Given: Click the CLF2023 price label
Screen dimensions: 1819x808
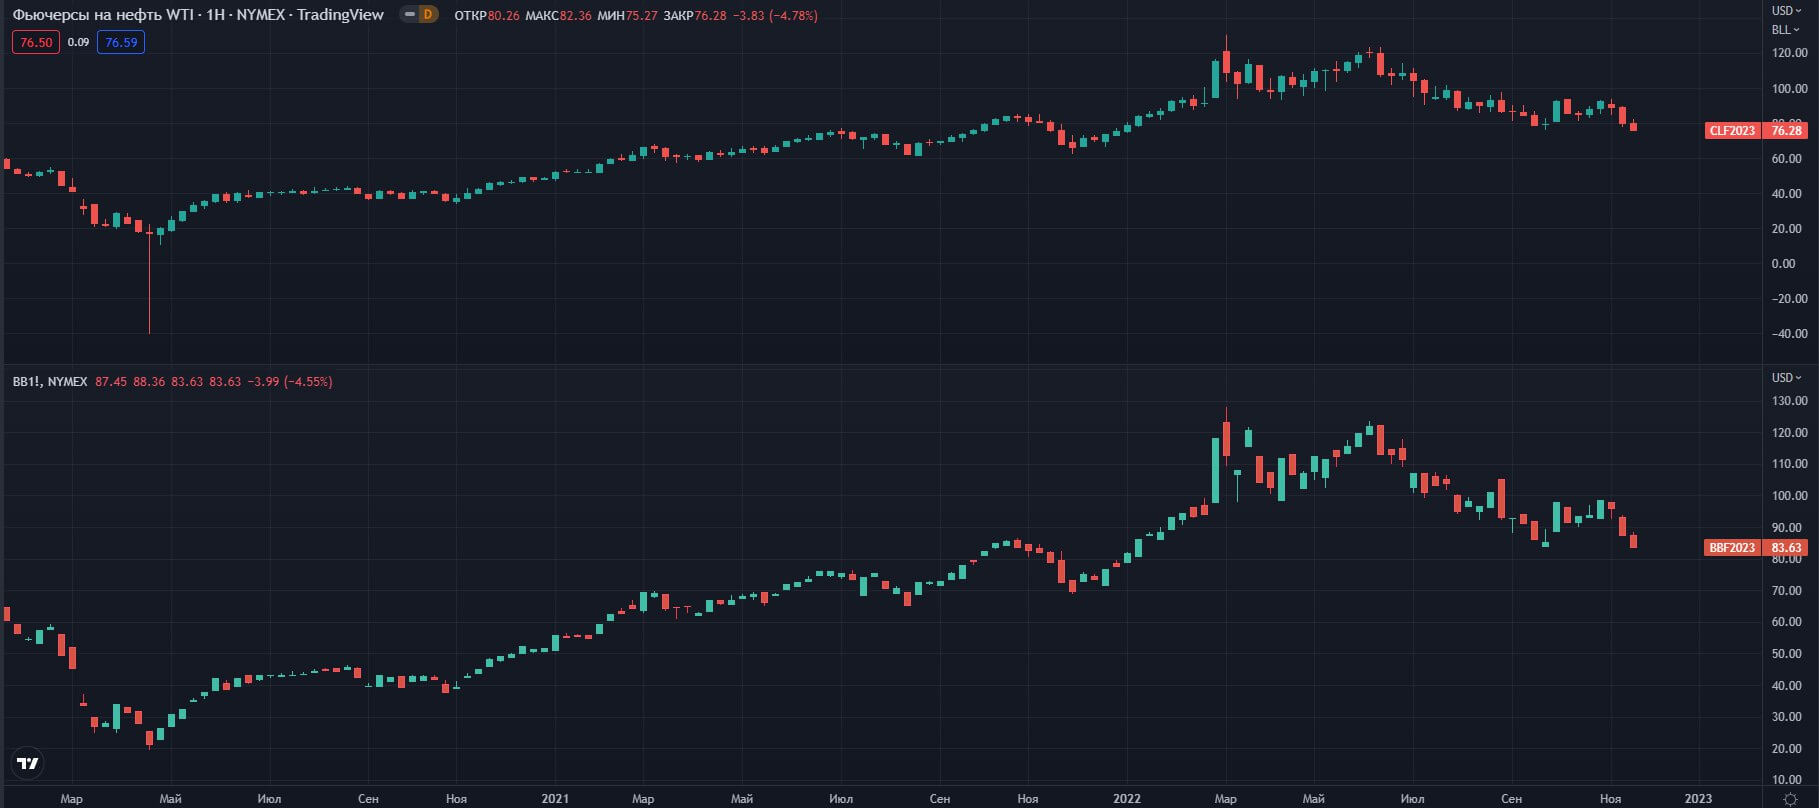Looking at the screenshot, I should pos(1732,131).
